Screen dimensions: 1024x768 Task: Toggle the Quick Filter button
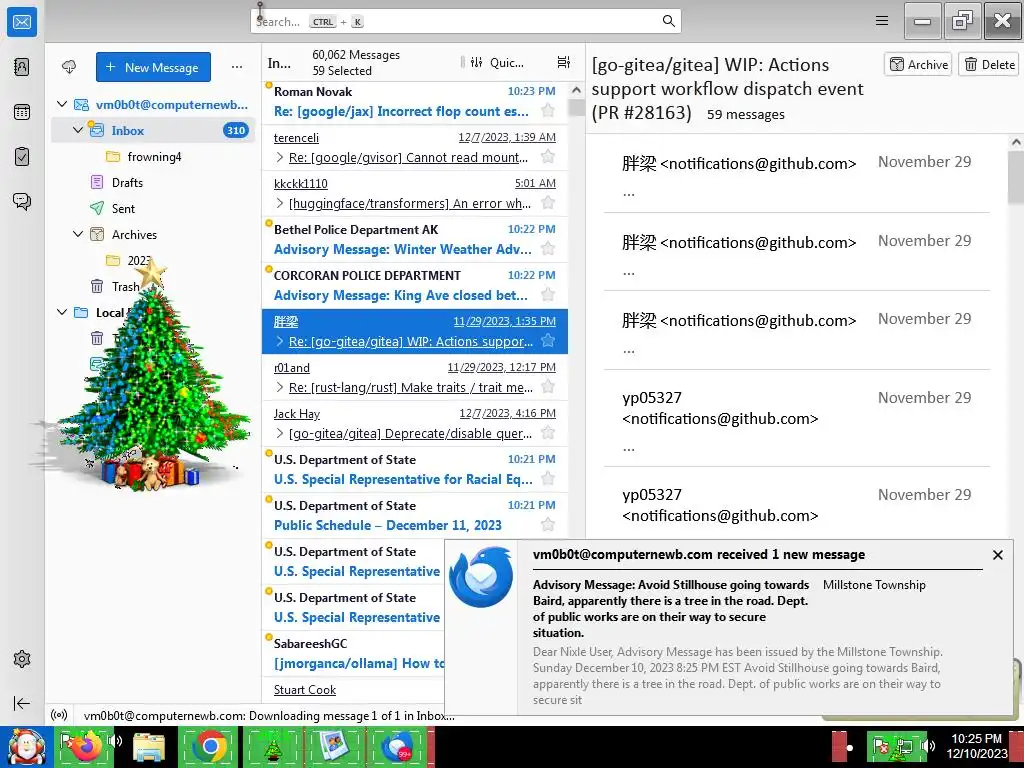(496, 62)
